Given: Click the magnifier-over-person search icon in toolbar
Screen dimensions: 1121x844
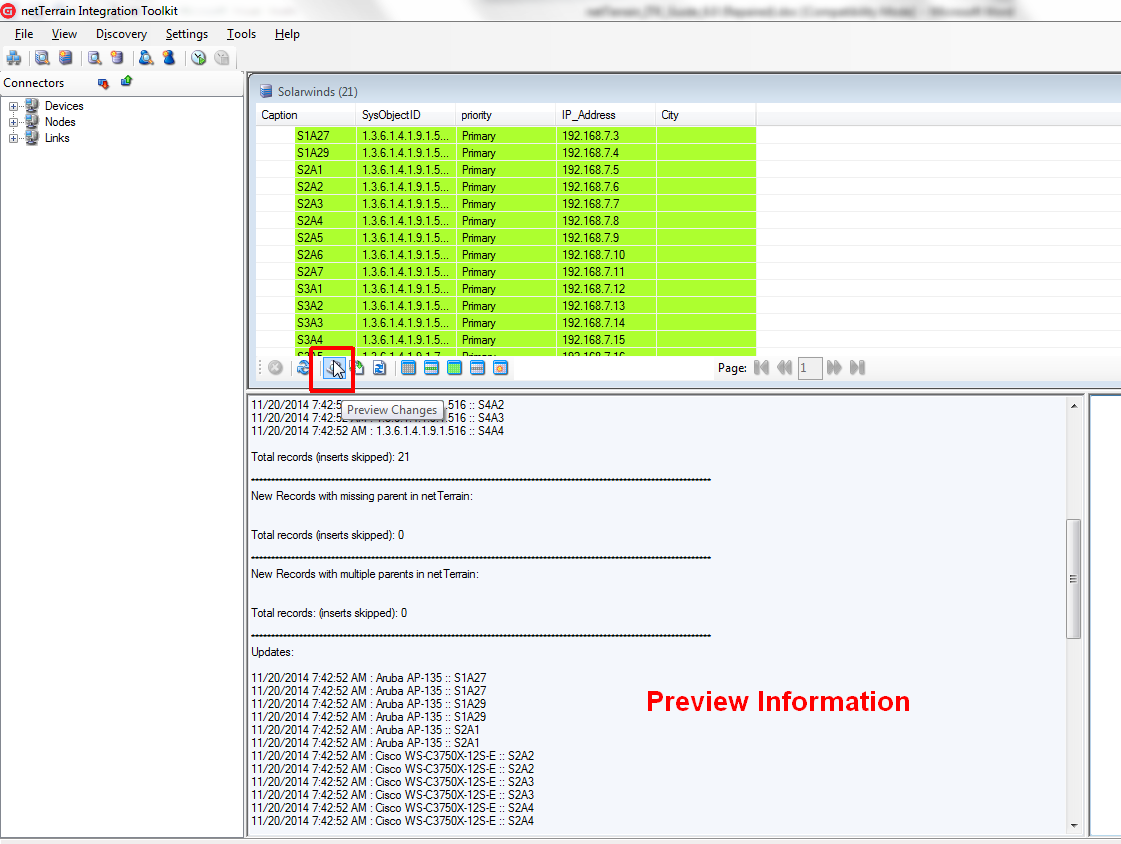Looking at the screenshot, I should pos(146,58).
